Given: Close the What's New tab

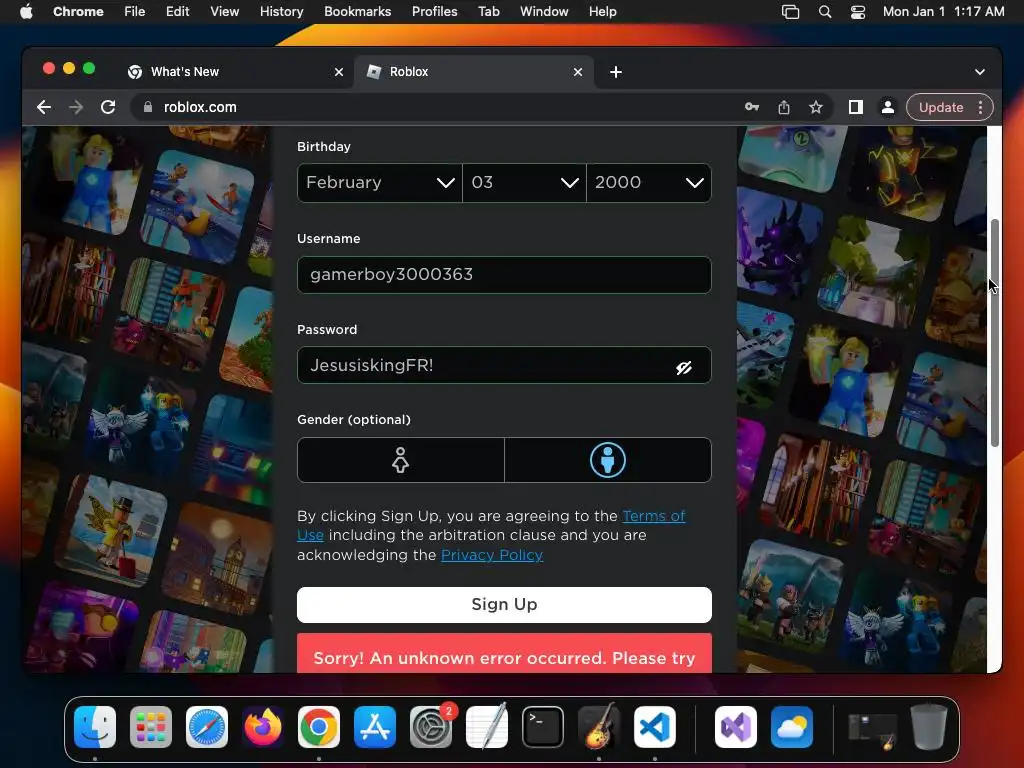Looking at the screenshot, I should pyautogui.click(x=338, y=72).
